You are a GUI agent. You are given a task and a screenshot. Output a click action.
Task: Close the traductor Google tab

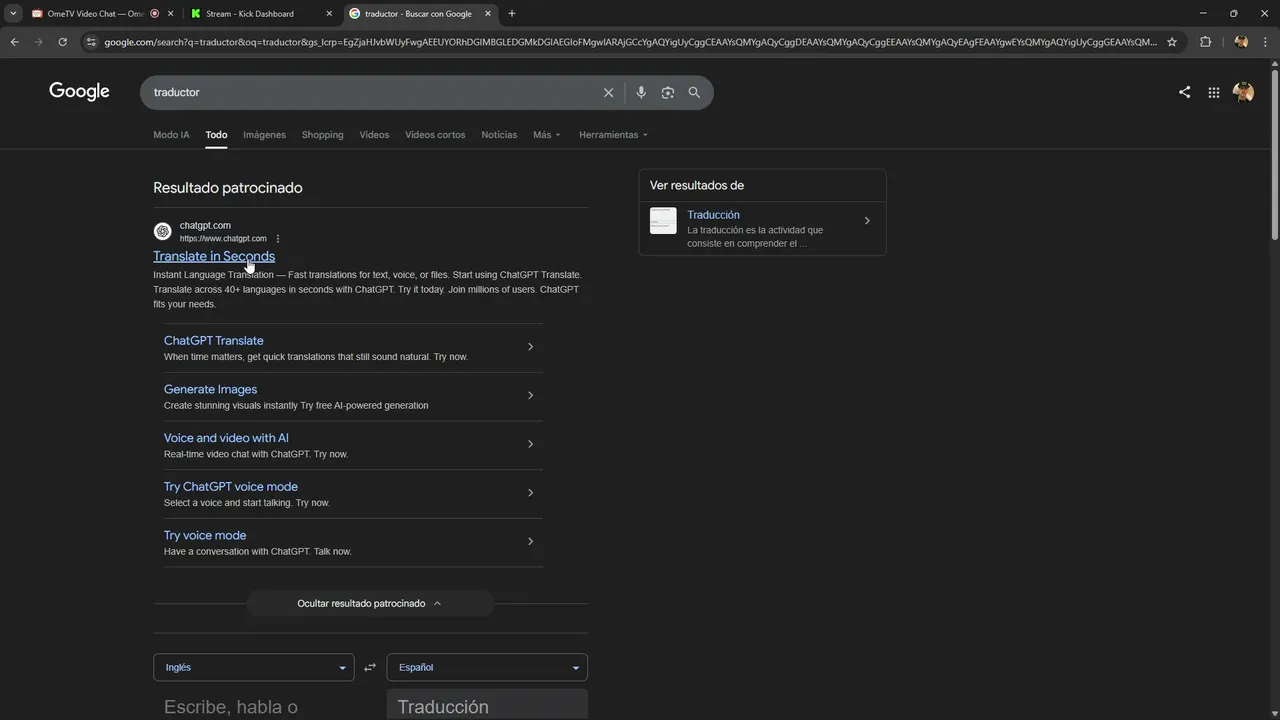pos(488,14)
